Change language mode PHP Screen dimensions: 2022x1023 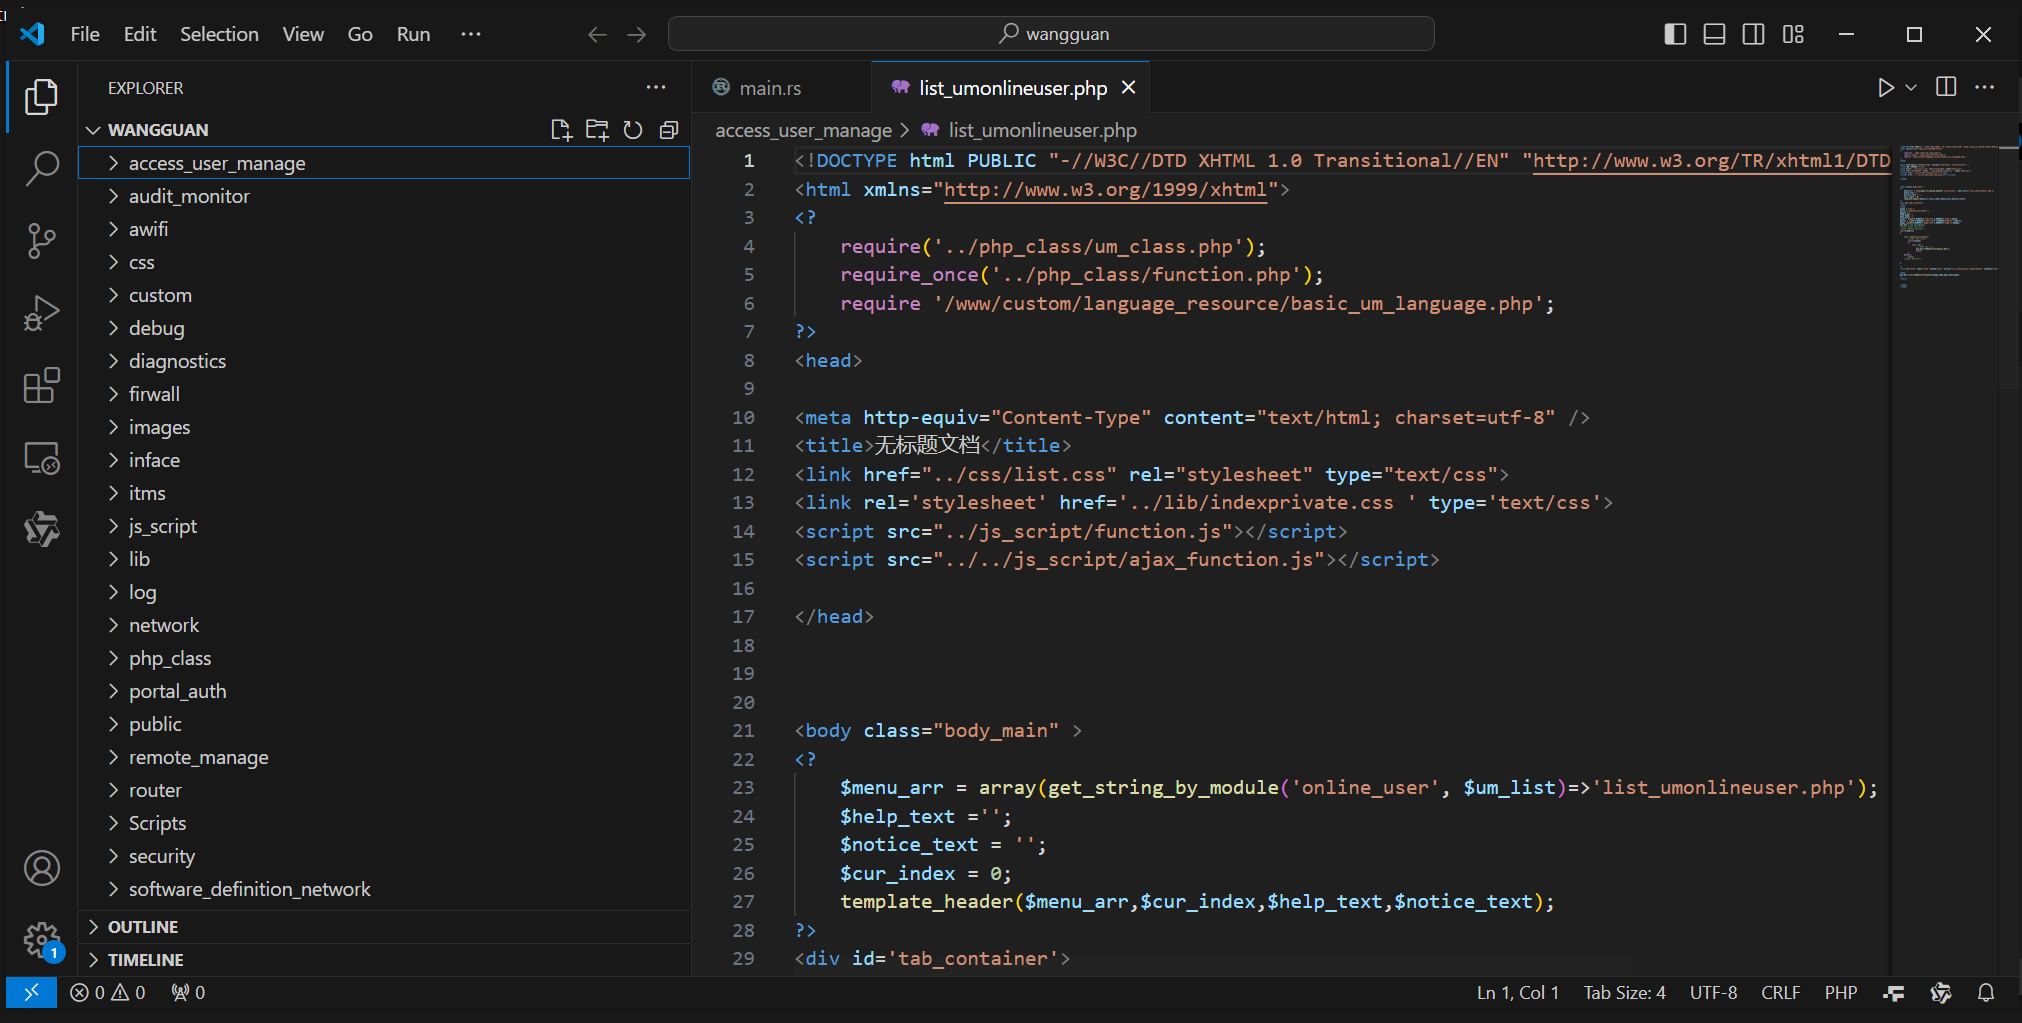(1840, 992)
